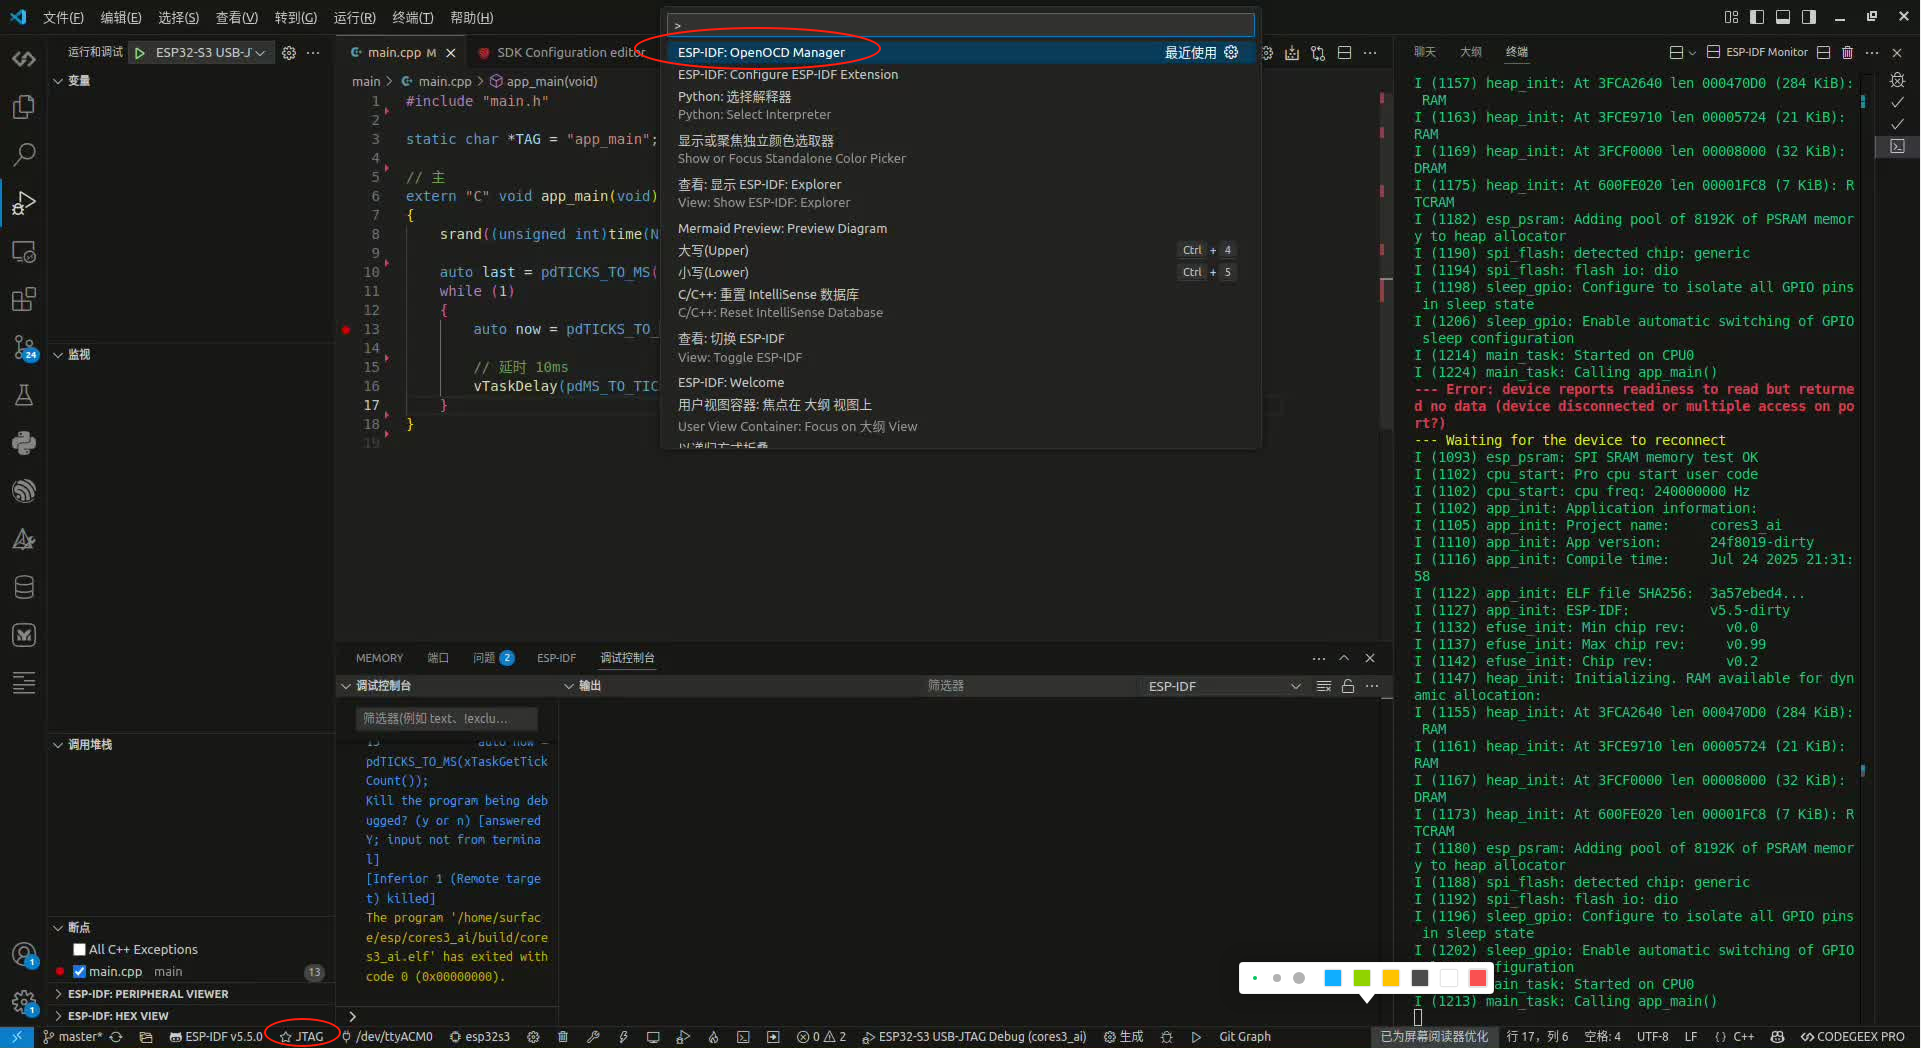Click the ESP-IDF v5.5.0 version in status bar
This screenshot has width=1921, height=1048.
click(x=216, y=1037)
